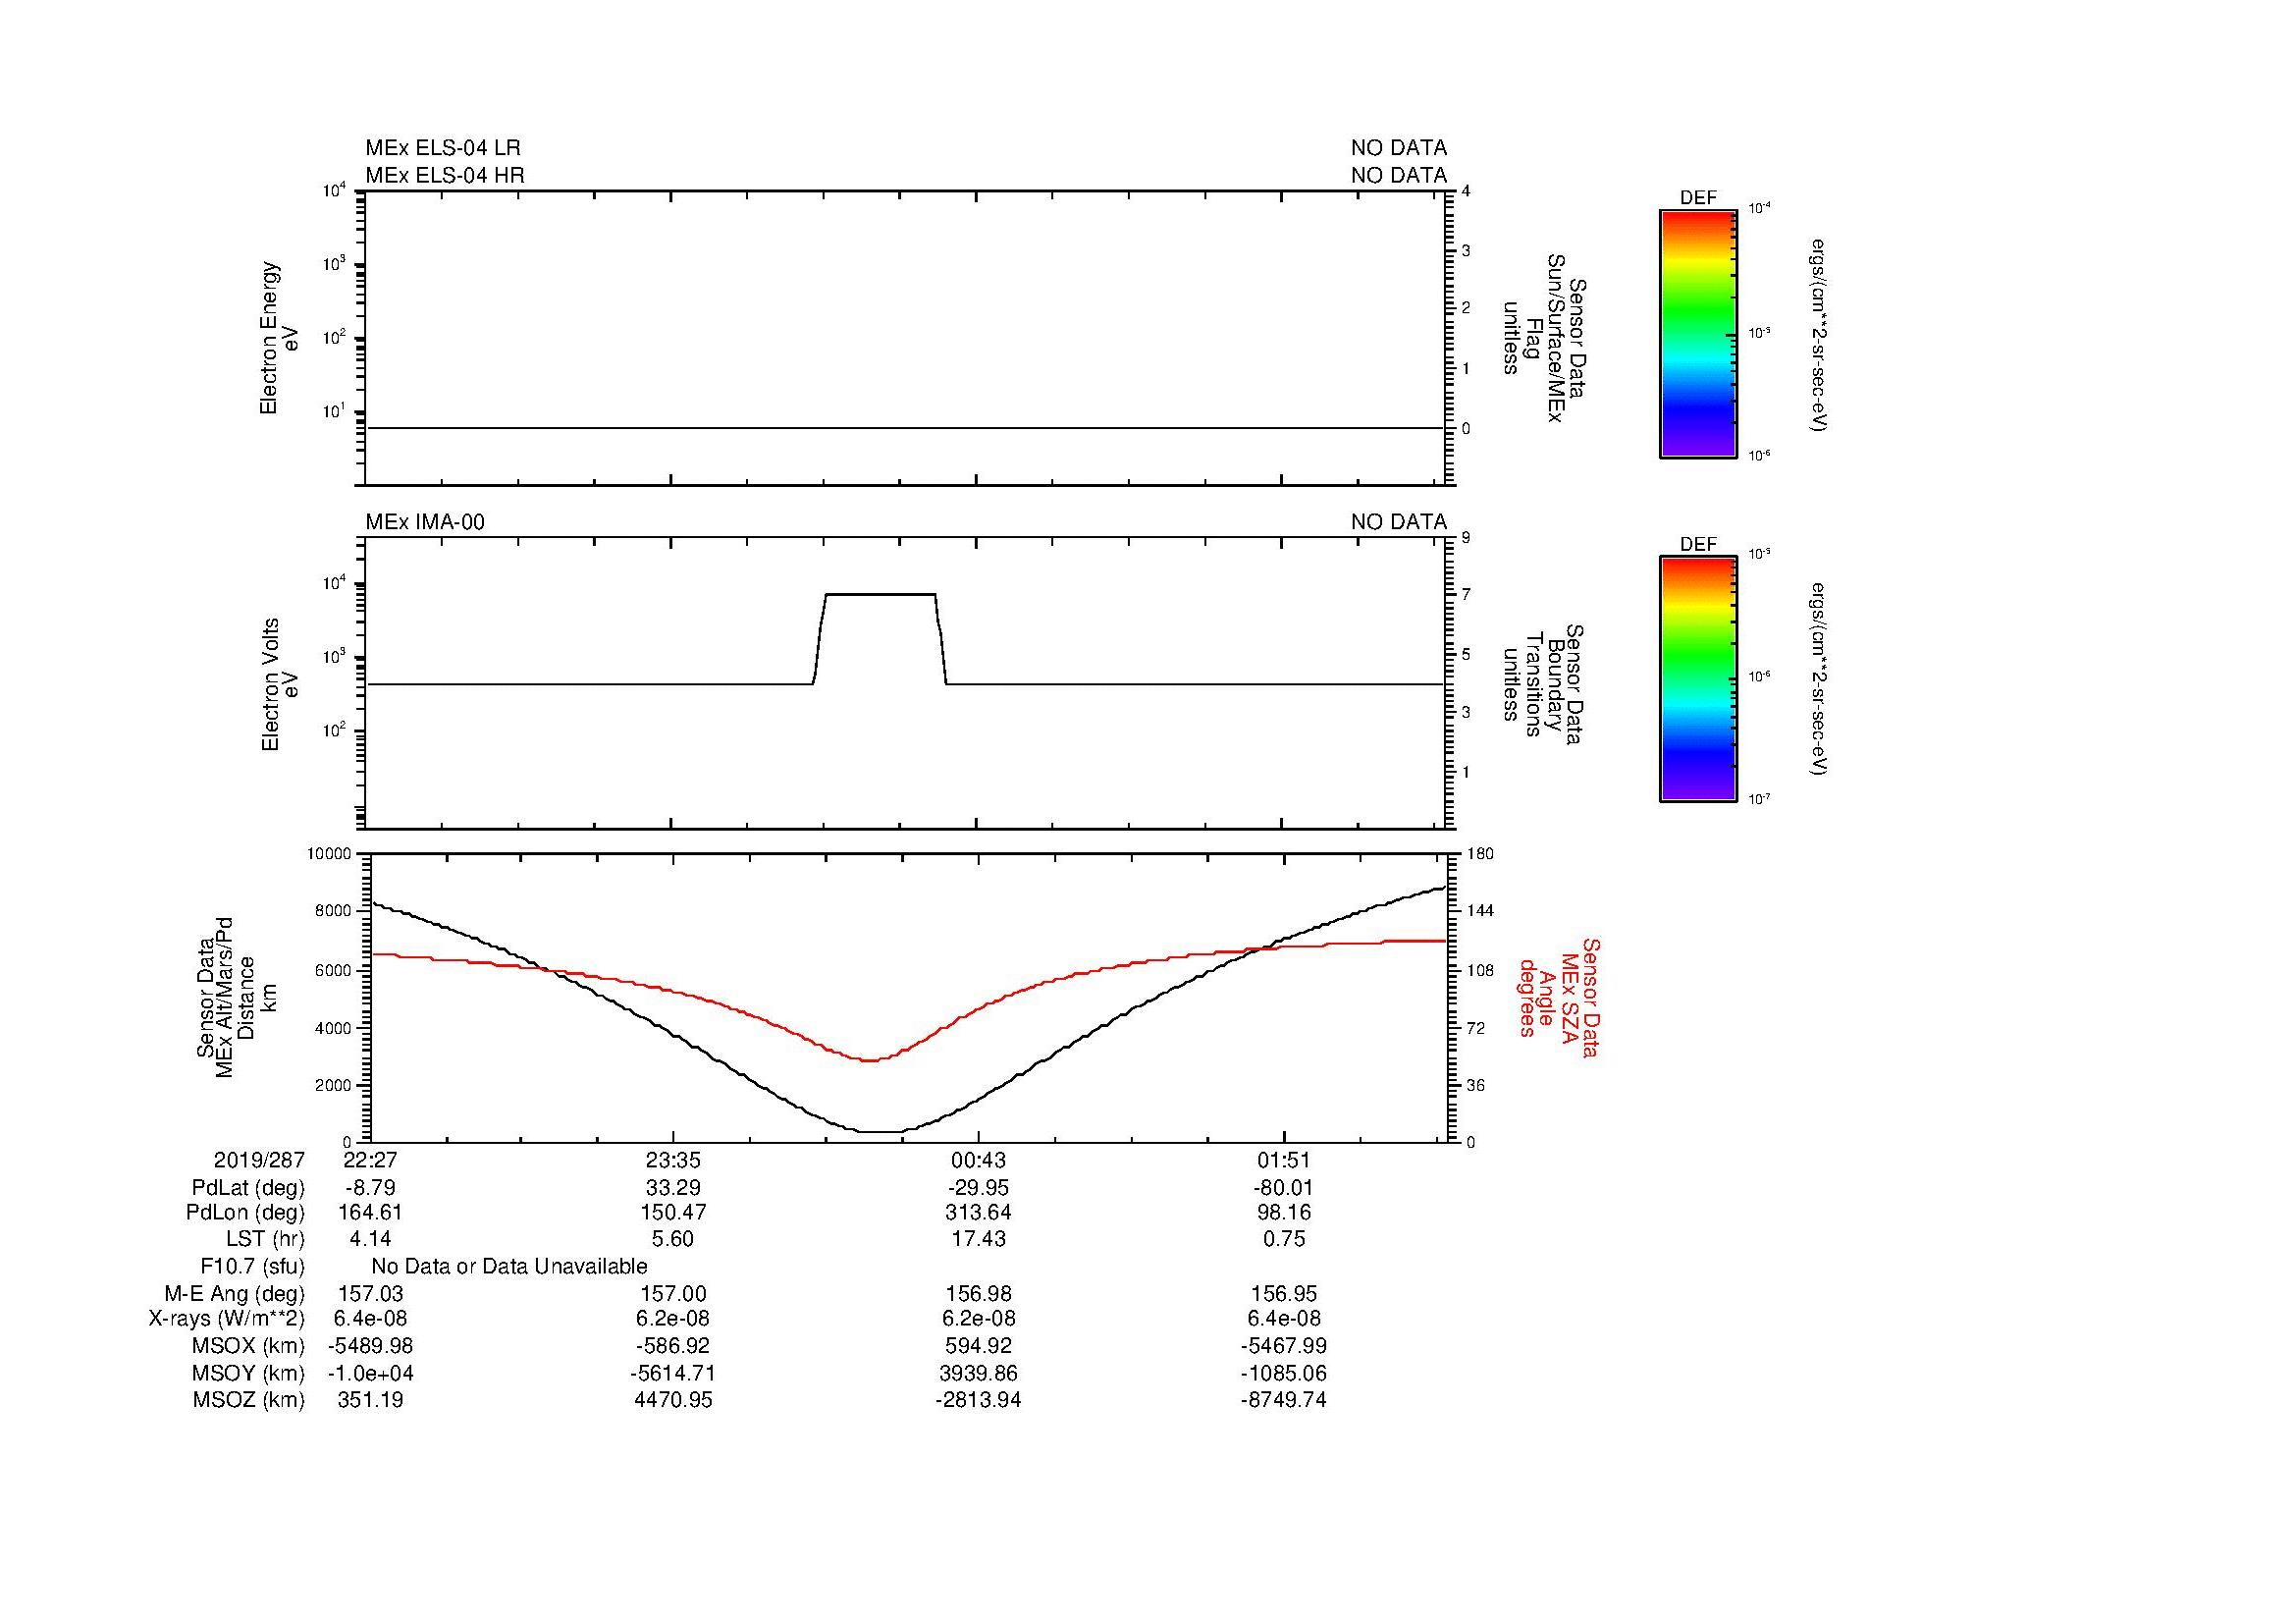
Task: Click the 'Electron Volts eV' axis label
Action: click(x=280, y=684)
